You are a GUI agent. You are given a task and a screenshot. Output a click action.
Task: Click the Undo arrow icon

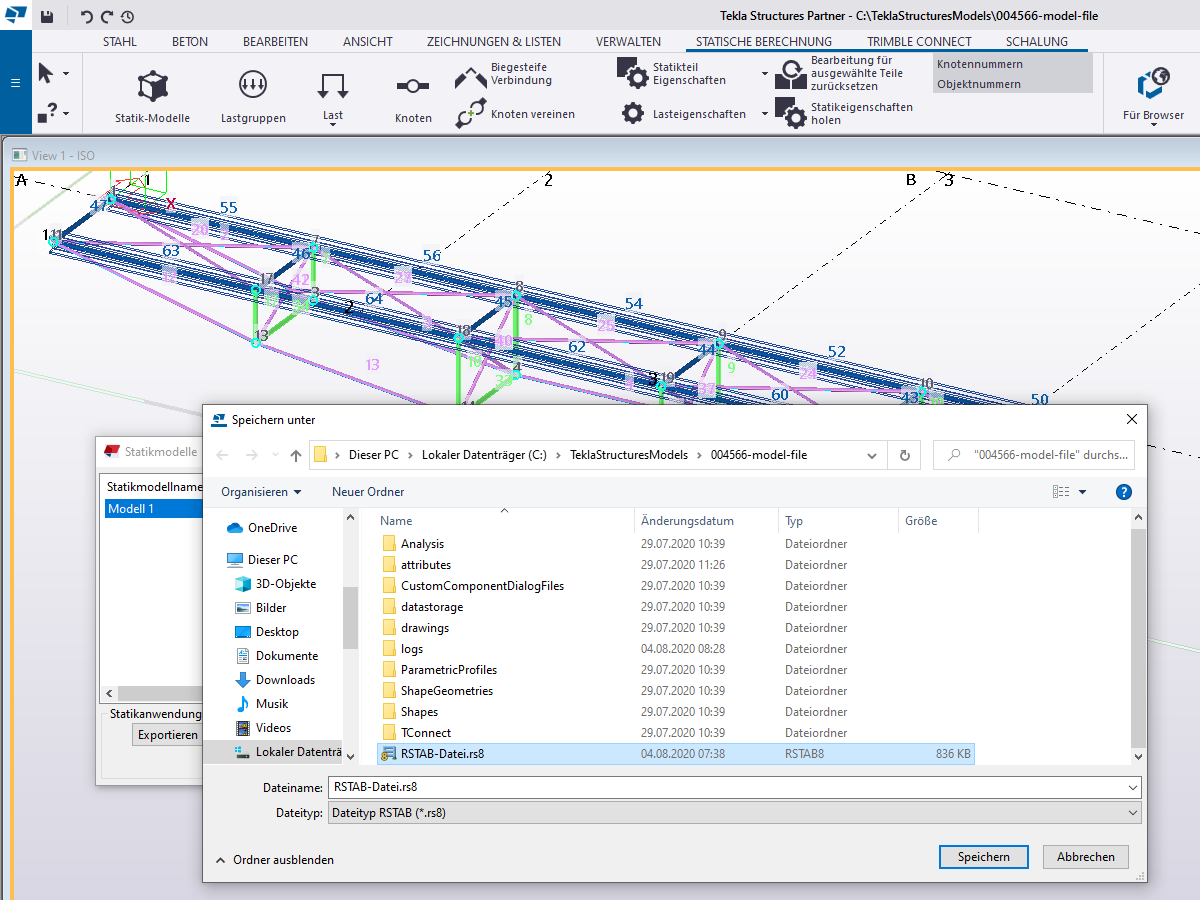pyautogui.click(x=87, y=16)
